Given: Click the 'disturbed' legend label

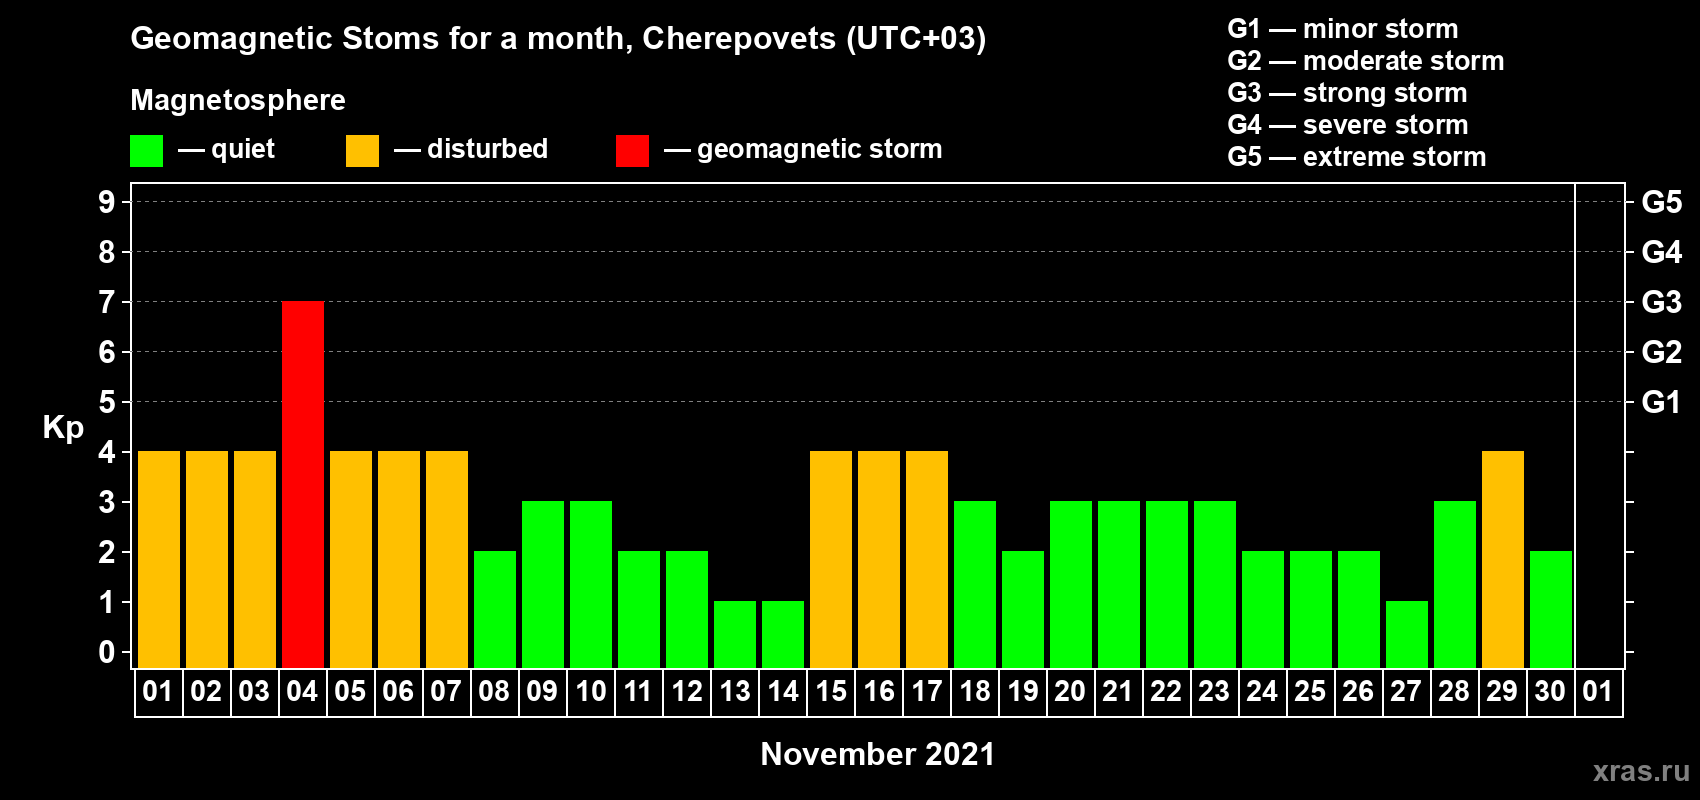Looking at the screenshot, I should pos(487,149).
